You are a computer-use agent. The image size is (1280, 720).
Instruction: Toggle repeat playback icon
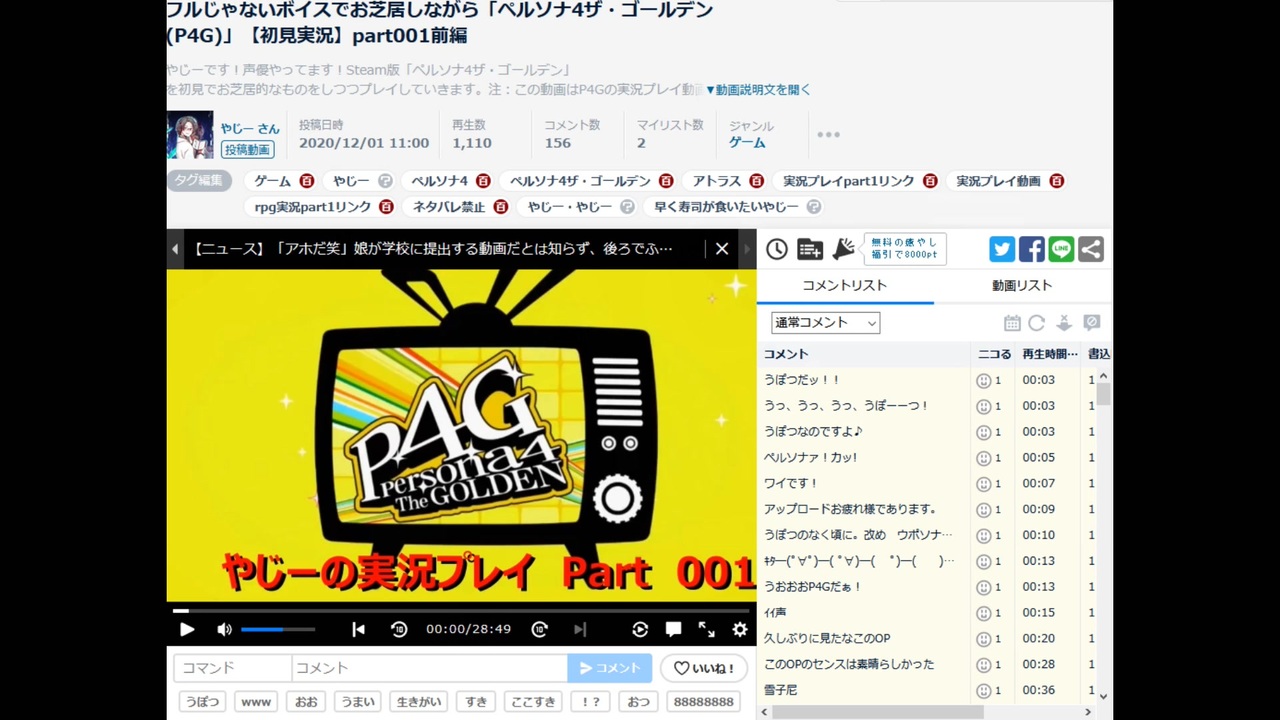point(640,629)
